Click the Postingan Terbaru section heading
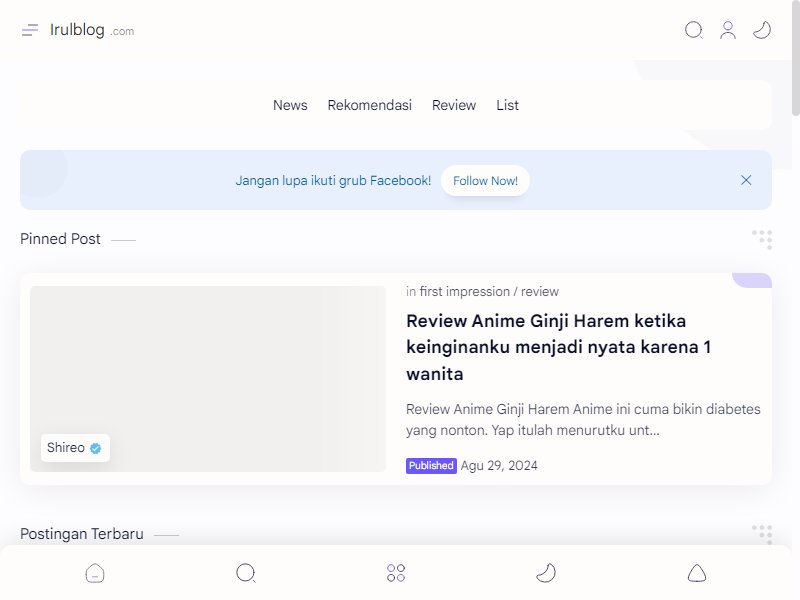The height and width of the screenshot is (600, 800). pos(82,534)
